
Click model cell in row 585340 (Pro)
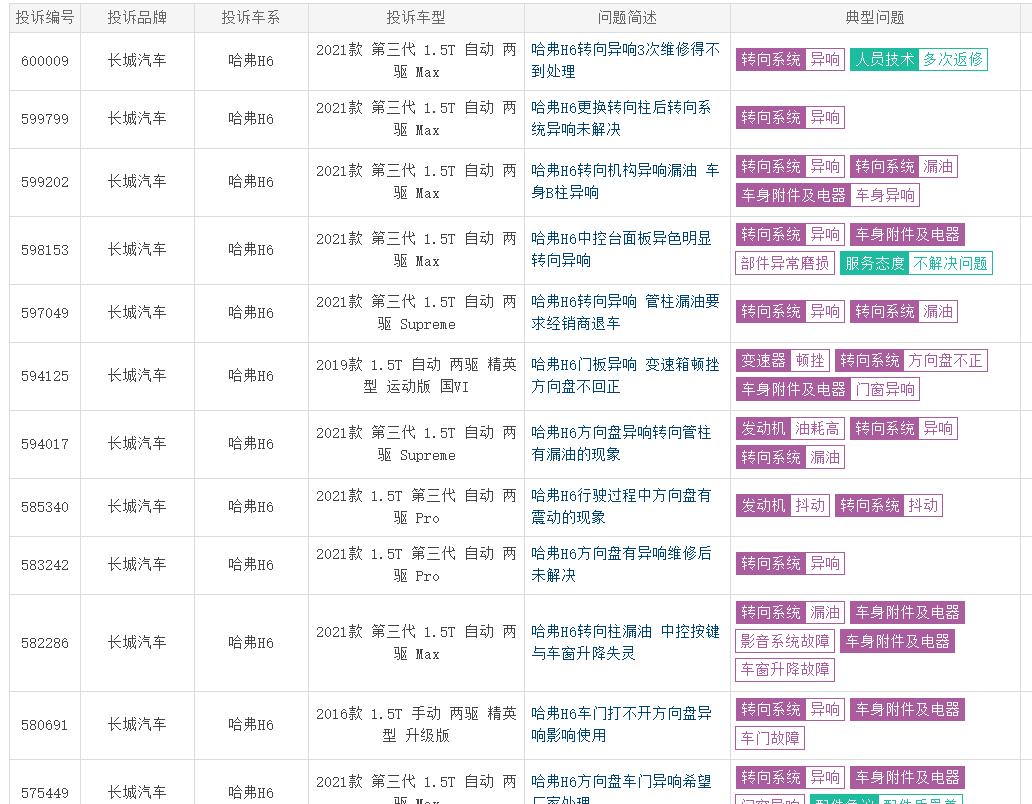tap(416, 507)
